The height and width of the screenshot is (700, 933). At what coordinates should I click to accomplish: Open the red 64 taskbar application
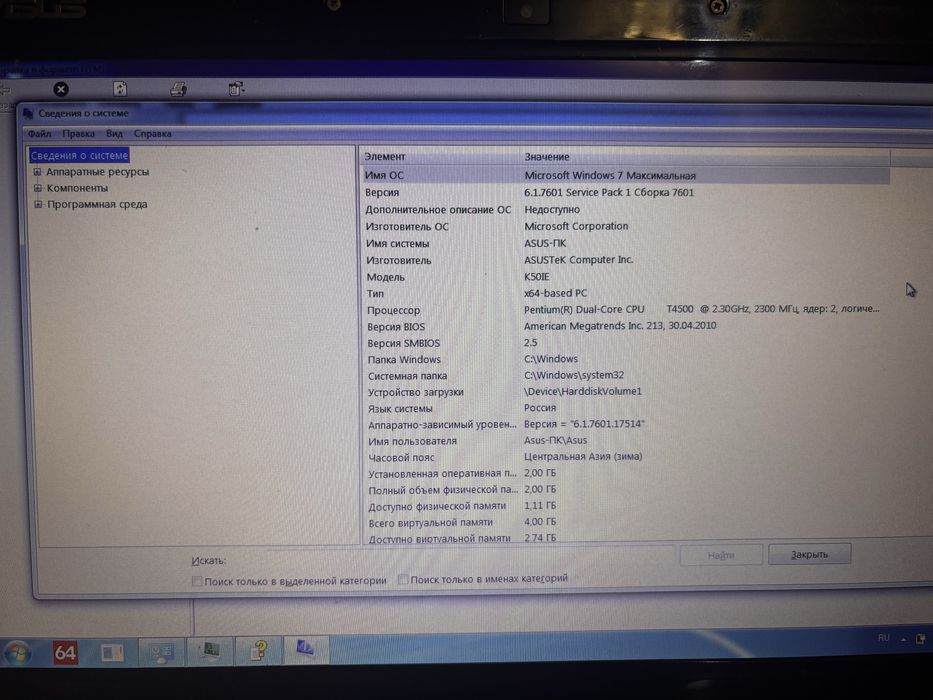pyautogui.click(x=65, y=652)
